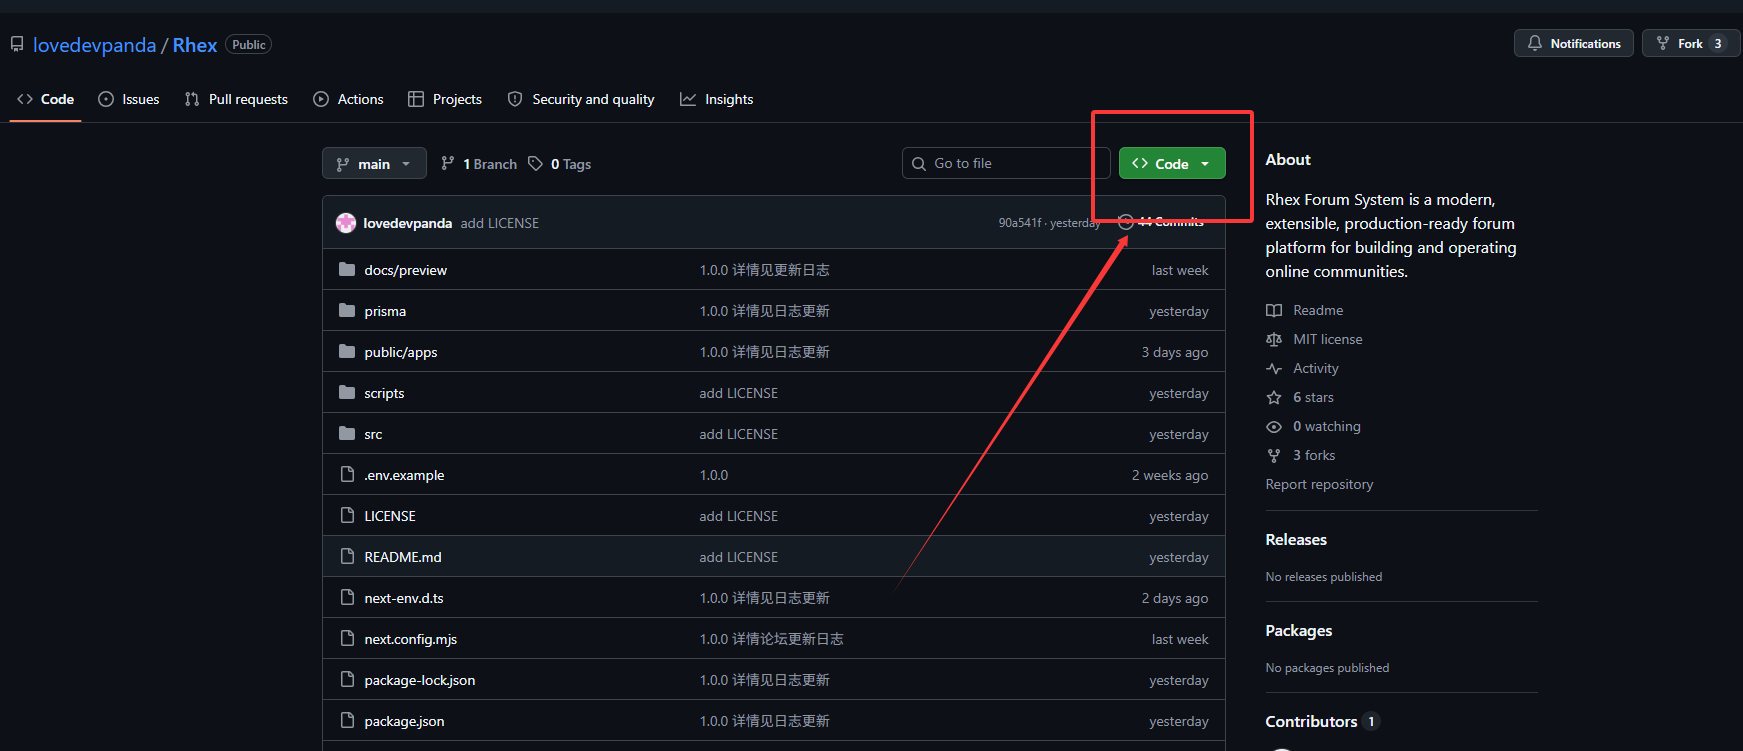This screenshot has width=1743, height=751.
Task: Click the lovedevpanda owner link in header
Action: click(x=94, y=45)
